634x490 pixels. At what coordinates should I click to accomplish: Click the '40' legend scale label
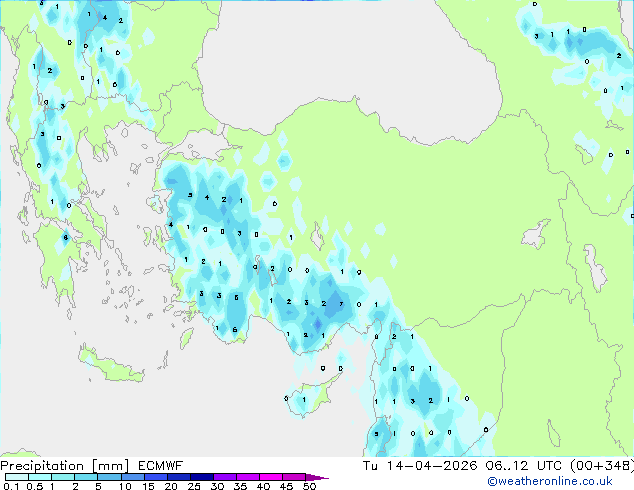pyautogui.click(x=263, y=486)
